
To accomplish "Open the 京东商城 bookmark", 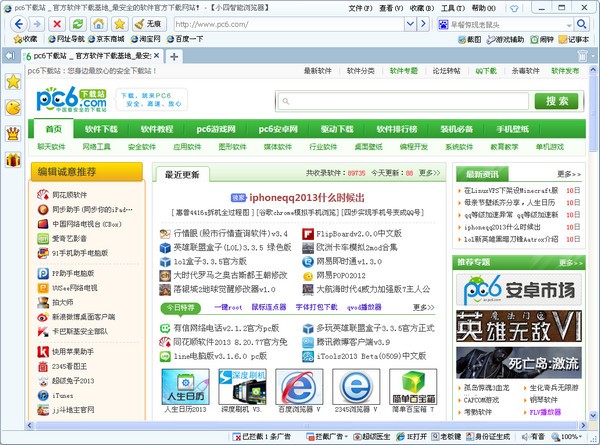I will tap(106, 39).
